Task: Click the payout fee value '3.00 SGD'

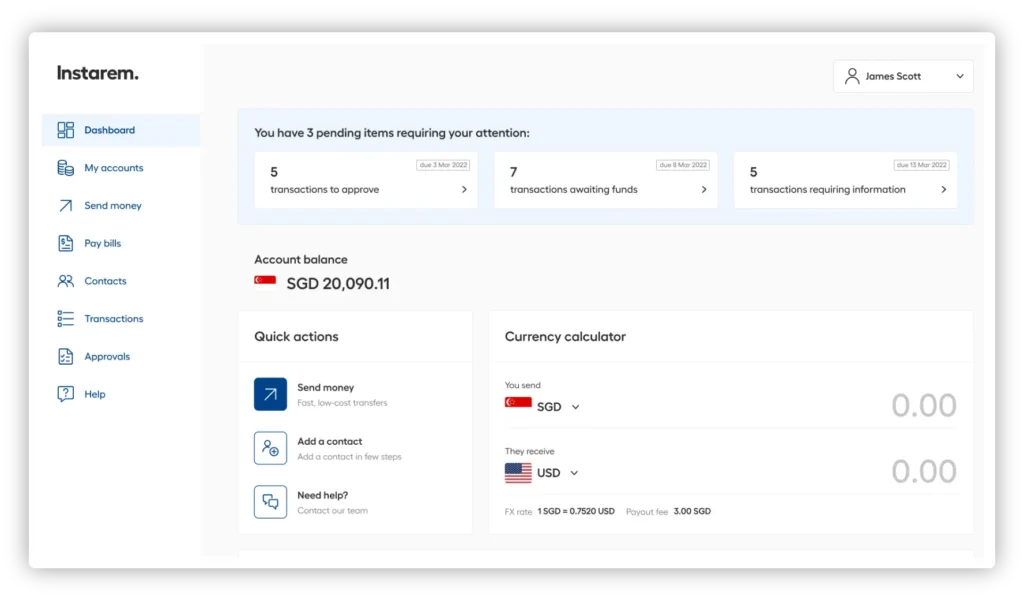Action: (692, 511)
